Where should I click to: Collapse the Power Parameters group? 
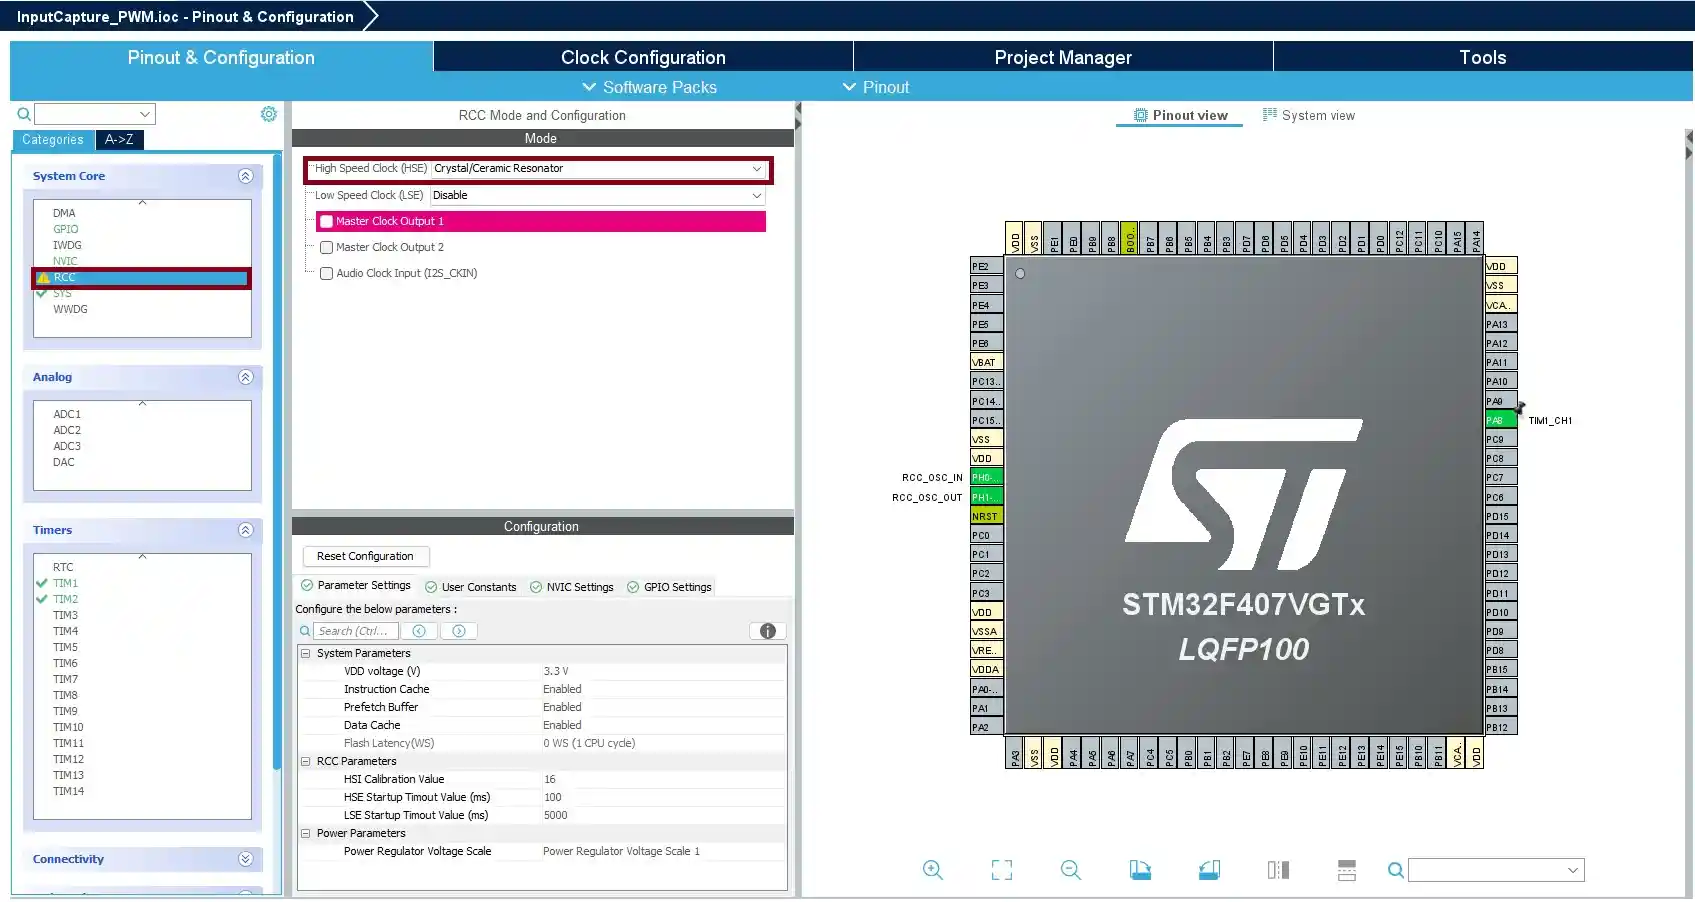(306, 833)
